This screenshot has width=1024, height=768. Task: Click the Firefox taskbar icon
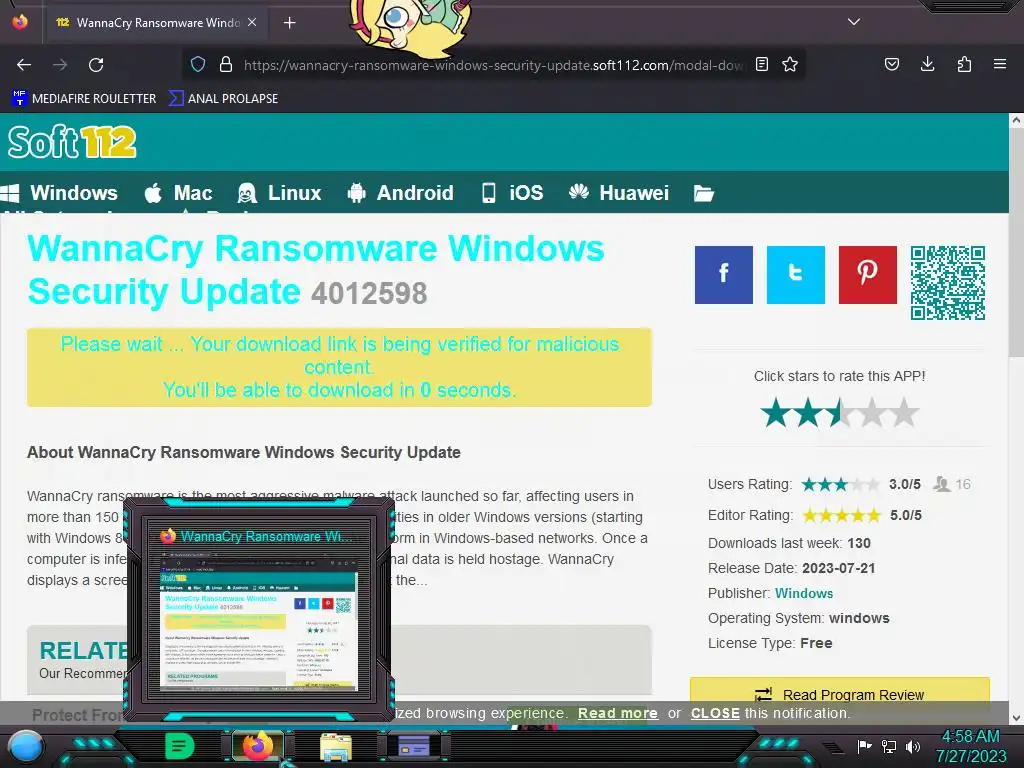(x=258, y=746)
